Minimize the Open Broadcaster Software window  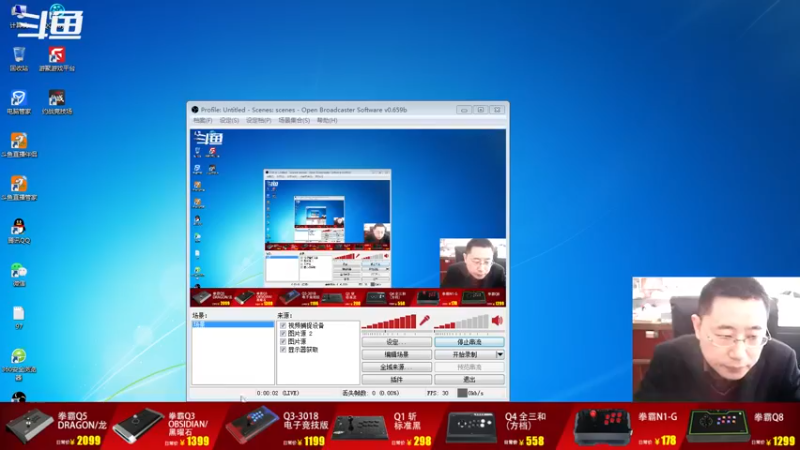click(464, 110)
